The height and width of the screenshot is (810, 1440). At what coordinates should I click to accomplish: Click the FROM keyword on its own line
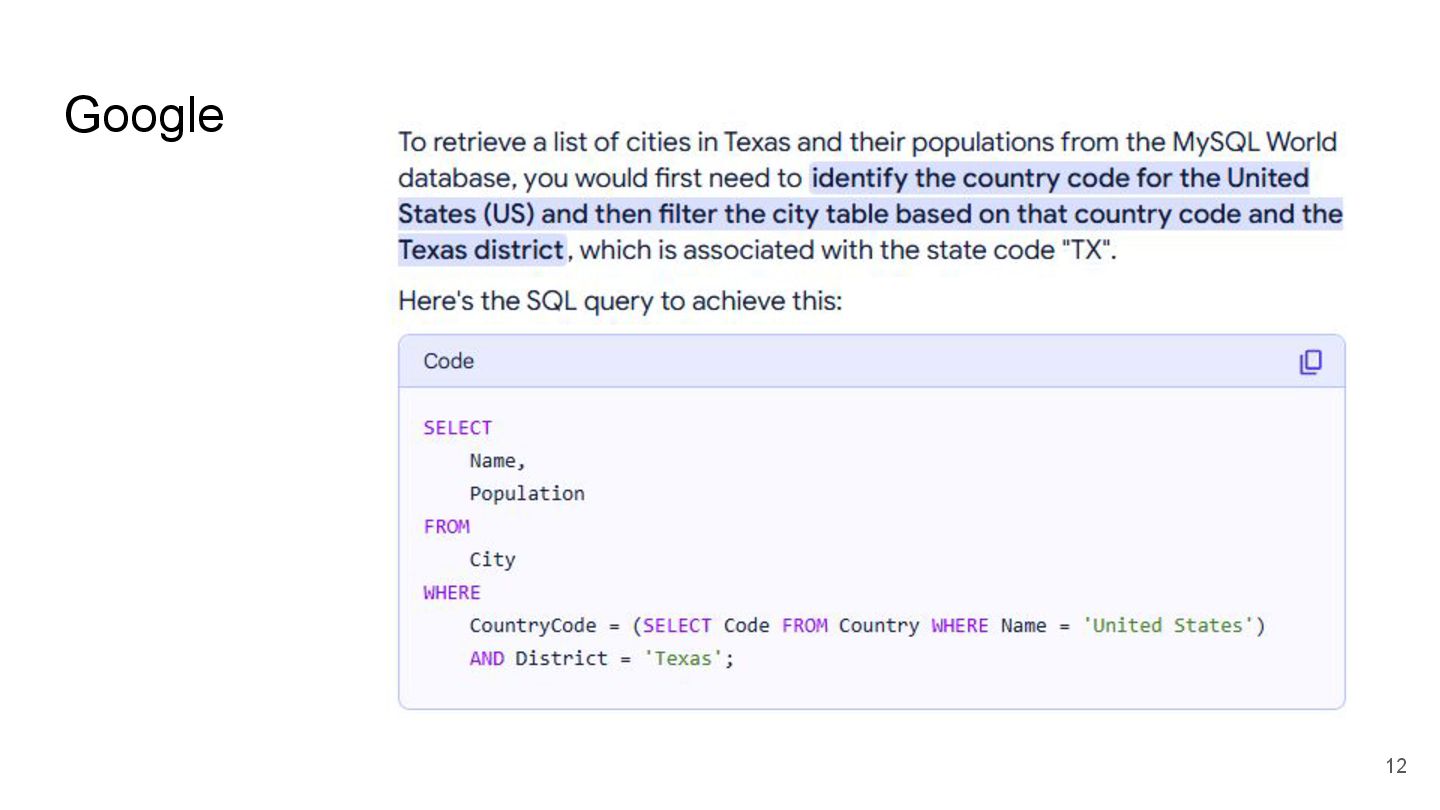coord(446,526)
